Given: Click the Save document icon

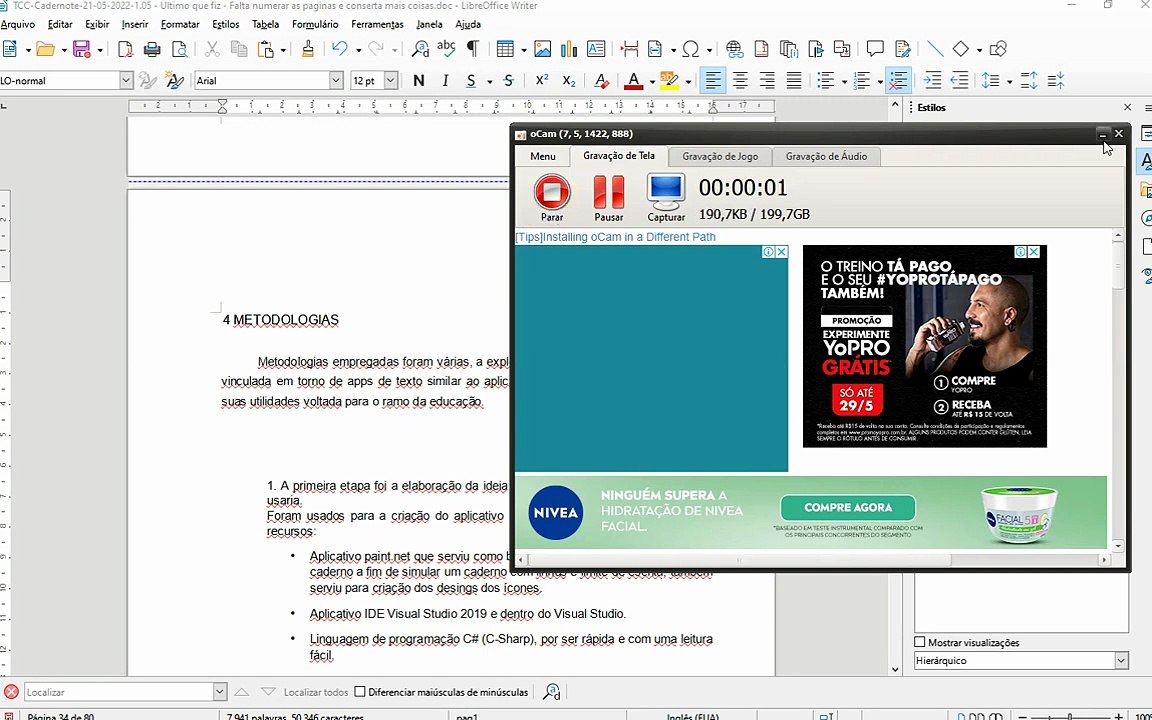Looking at the screenshot, I should click(x=82, y=49).
